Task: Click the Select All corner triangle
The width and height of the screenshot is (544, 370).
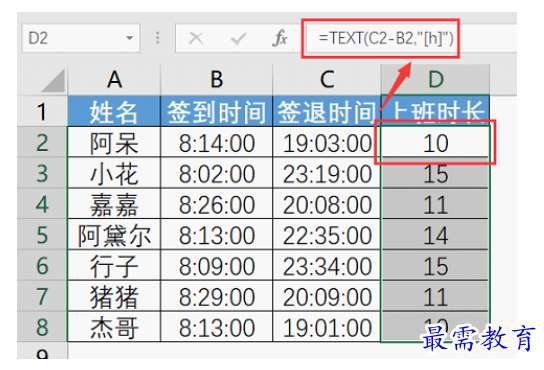Action: coord(53,81)
